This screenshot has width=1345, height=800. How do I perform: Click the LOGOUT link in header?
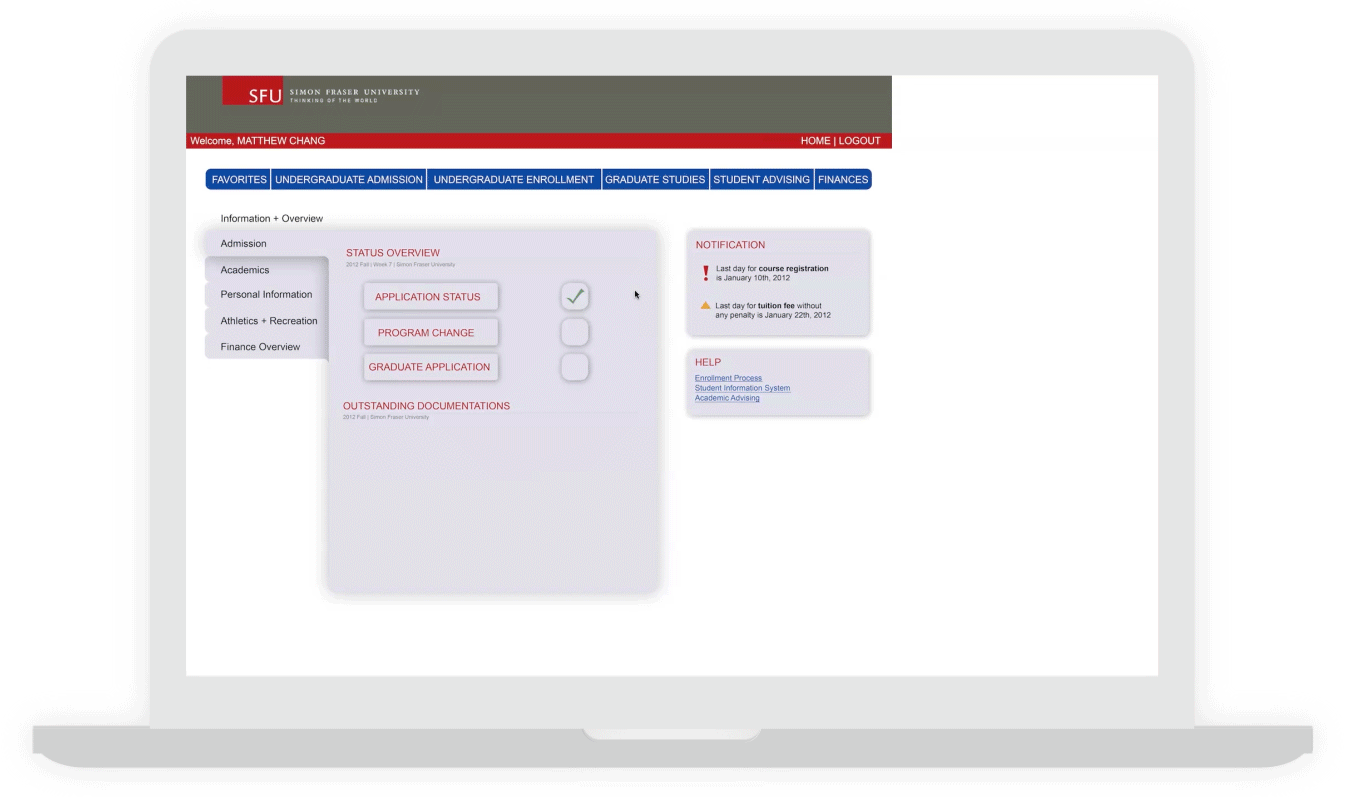[860, 141]
